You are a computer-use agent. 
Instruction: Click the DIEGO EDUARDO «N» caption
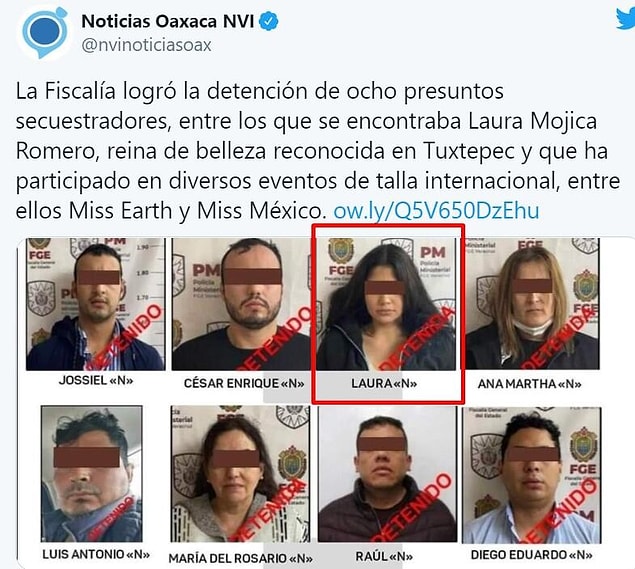pos(531,555)
